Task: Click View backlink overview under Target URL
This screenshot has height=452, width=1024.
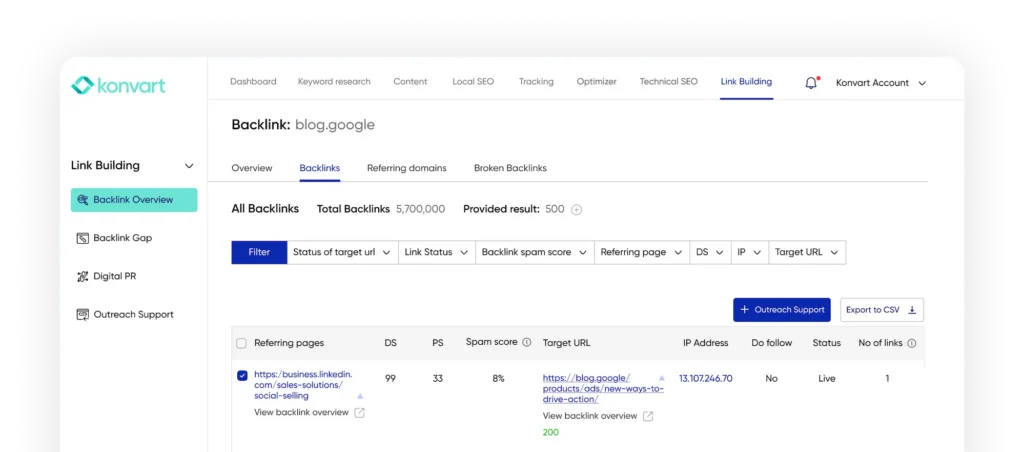Action: pos(590,416)
